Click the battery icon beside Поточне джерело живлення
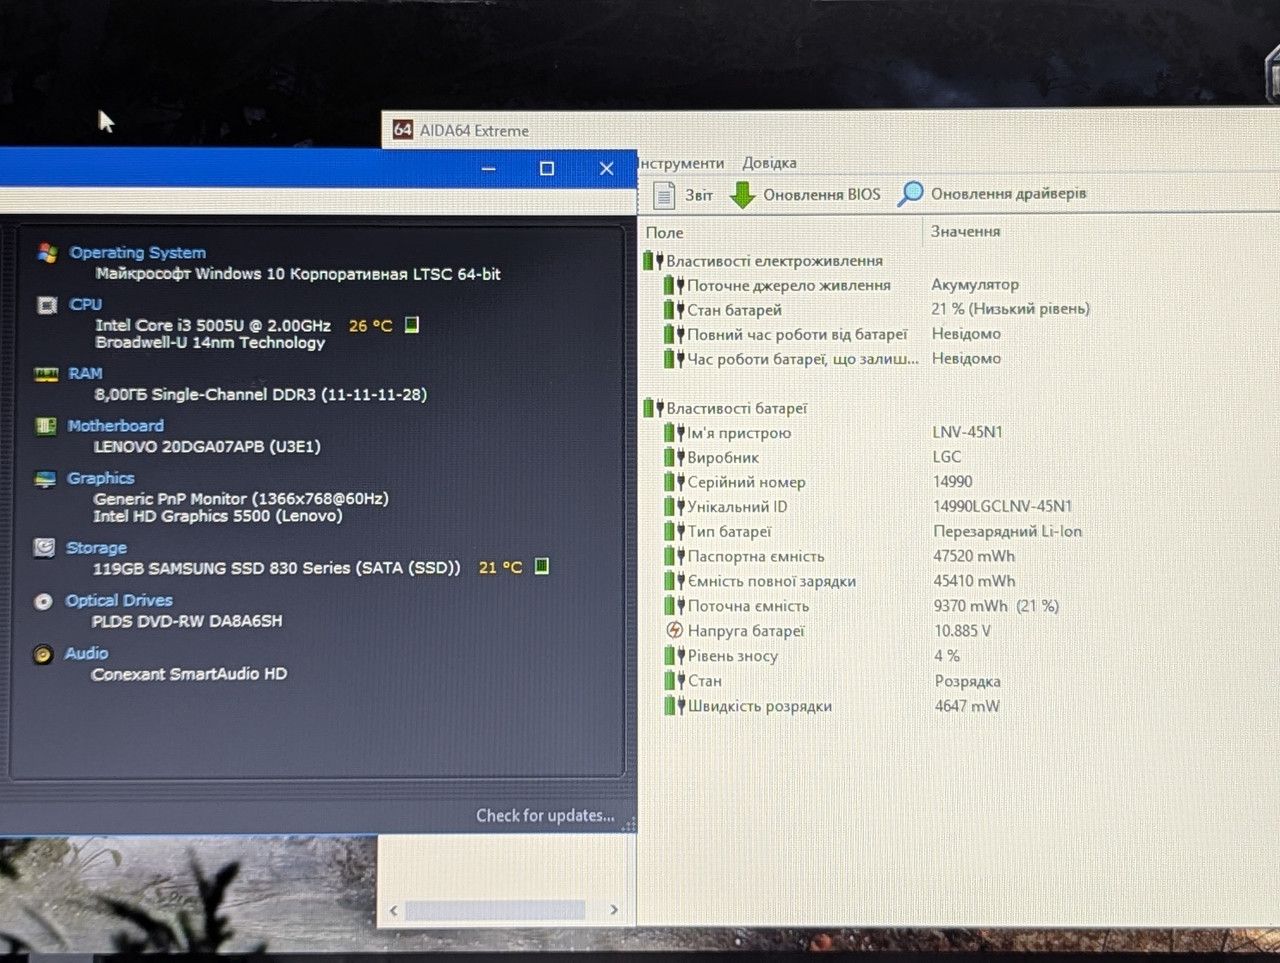This screenshot has height=963, width=1280. pyautogui.click(x=674, y=285)
